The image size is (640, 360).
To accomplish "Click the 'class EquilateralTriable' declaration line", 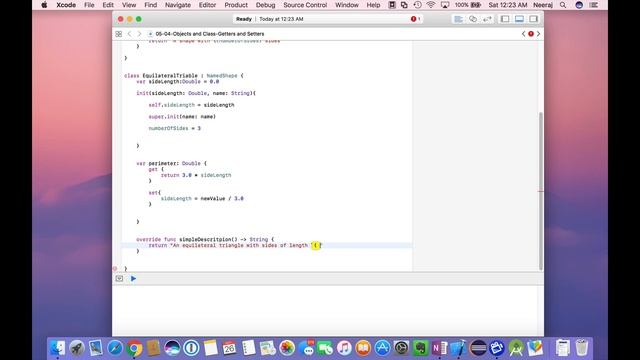I will point(184,76).
